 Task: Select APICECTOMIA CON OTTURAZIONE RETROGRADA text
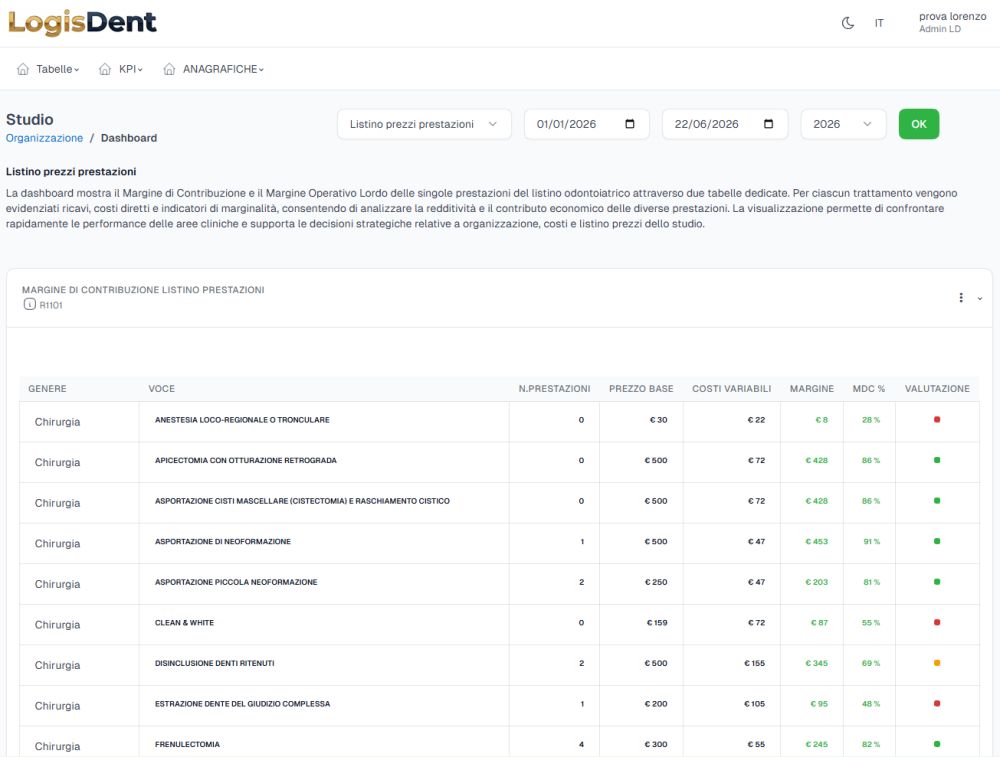point(246,460)
